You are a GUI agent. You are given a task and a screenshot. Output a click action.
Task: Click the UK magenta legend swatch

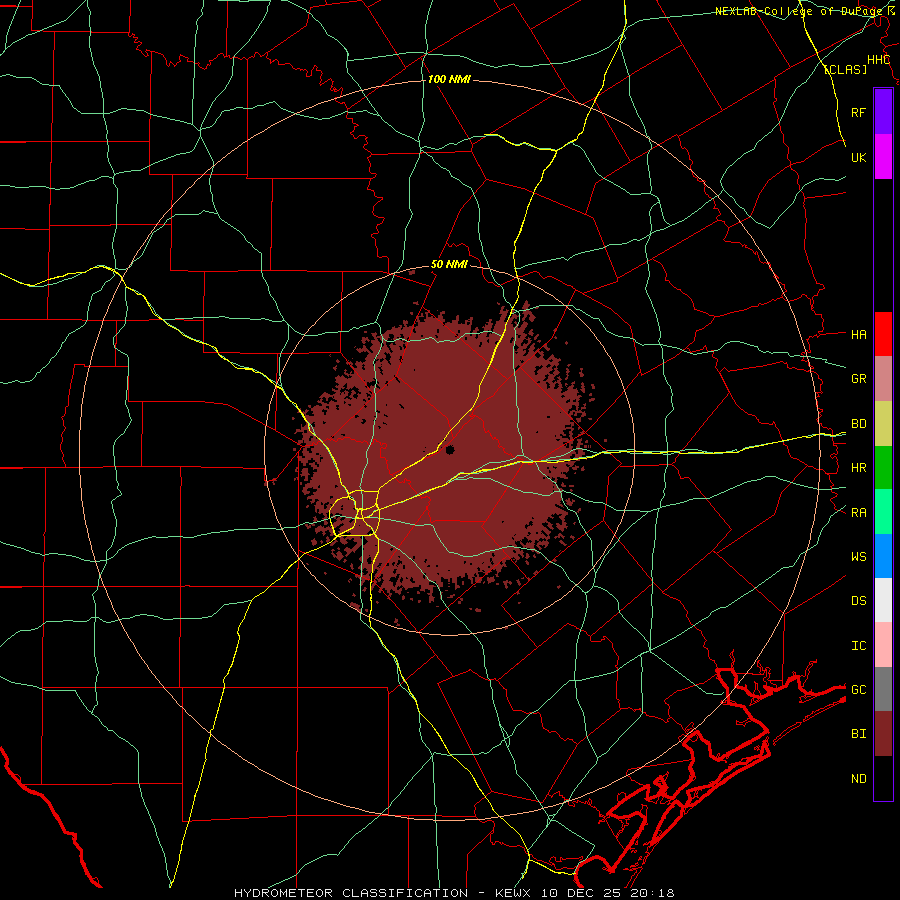883,157
